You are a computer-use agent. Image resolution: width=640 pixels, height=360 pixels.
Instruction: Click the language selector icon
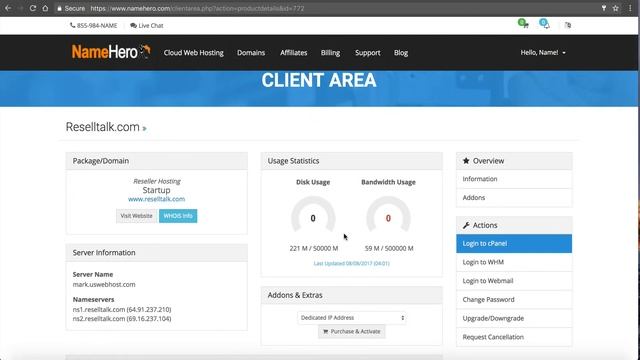coord(568,25)
